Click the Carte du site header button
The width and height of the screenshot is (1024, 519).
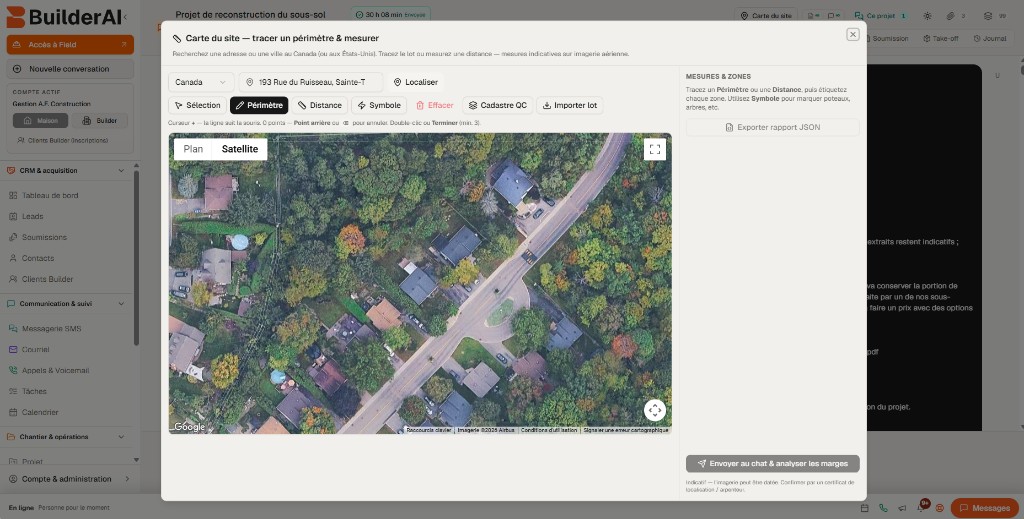pyautogui.click(x=765, y=16)
